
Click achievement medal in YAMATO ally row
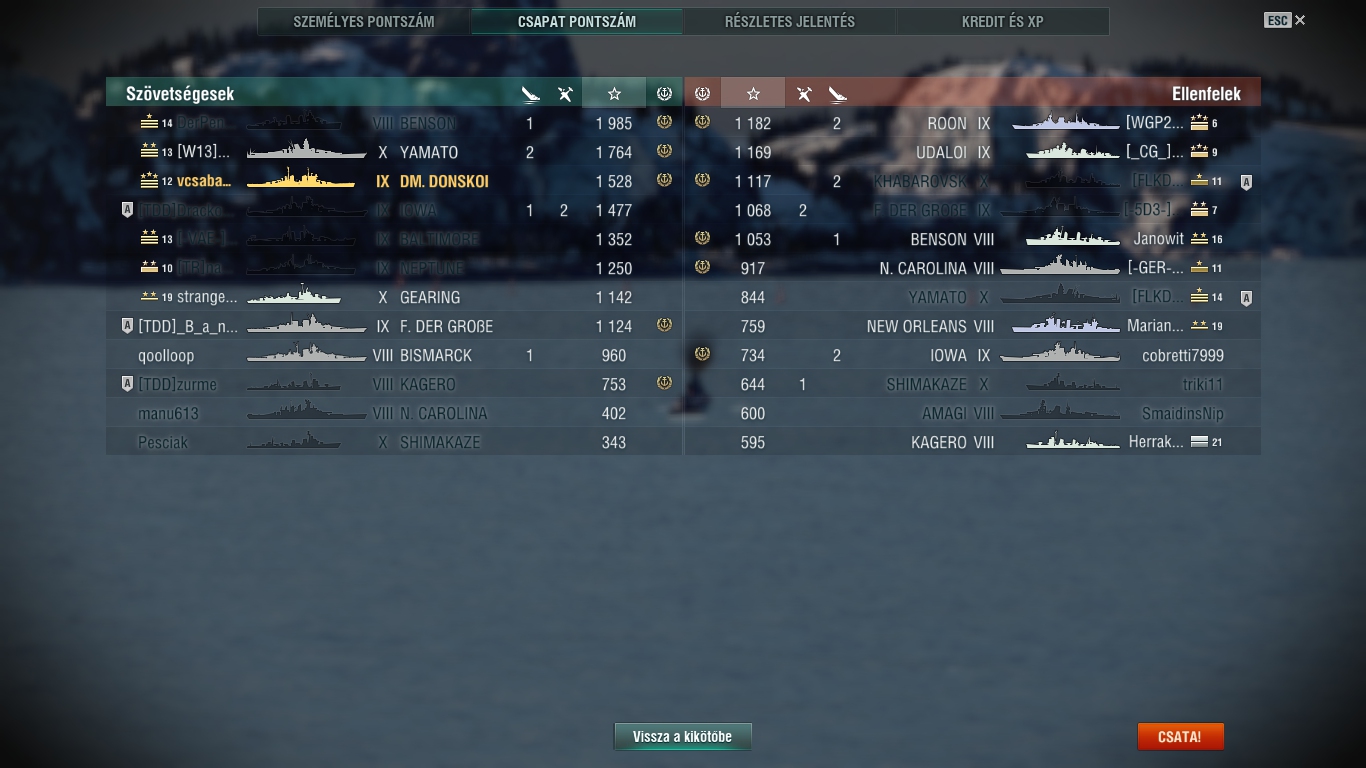(x=664, y=152)
